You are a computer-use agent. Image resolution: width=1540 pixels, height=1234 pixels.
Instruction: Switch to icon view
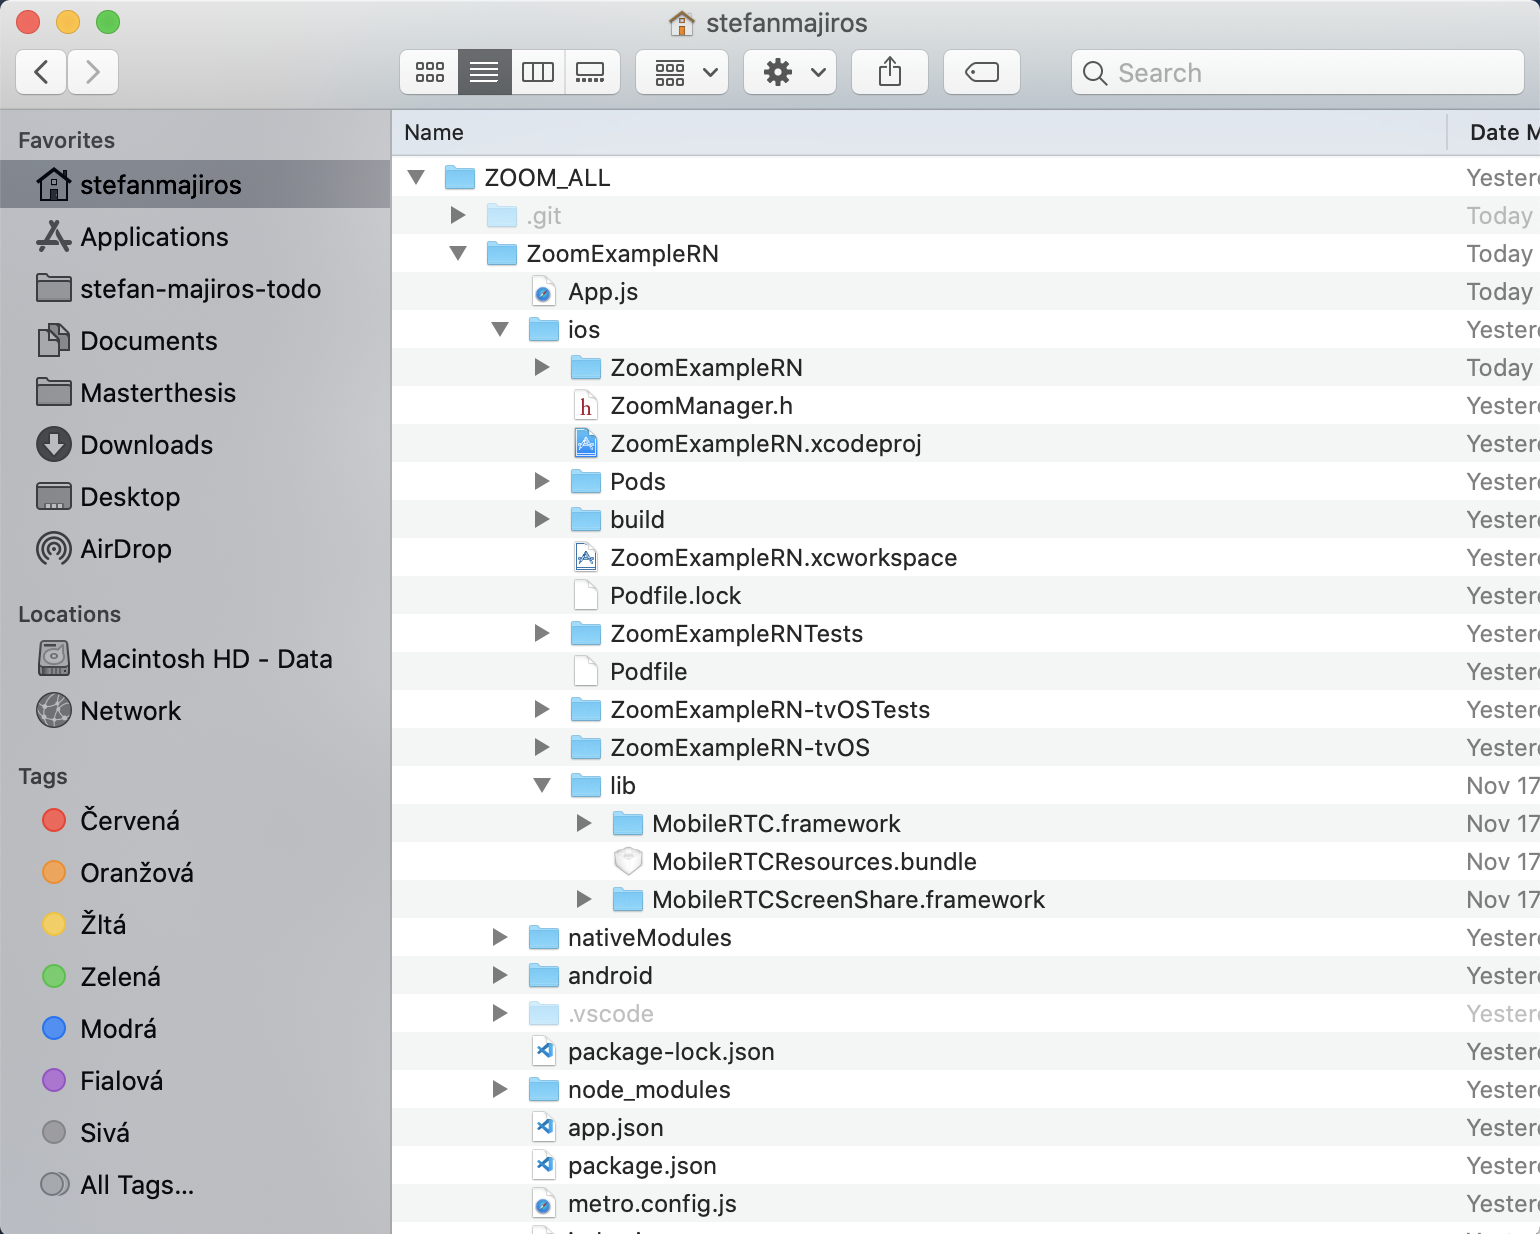(430, 72)
